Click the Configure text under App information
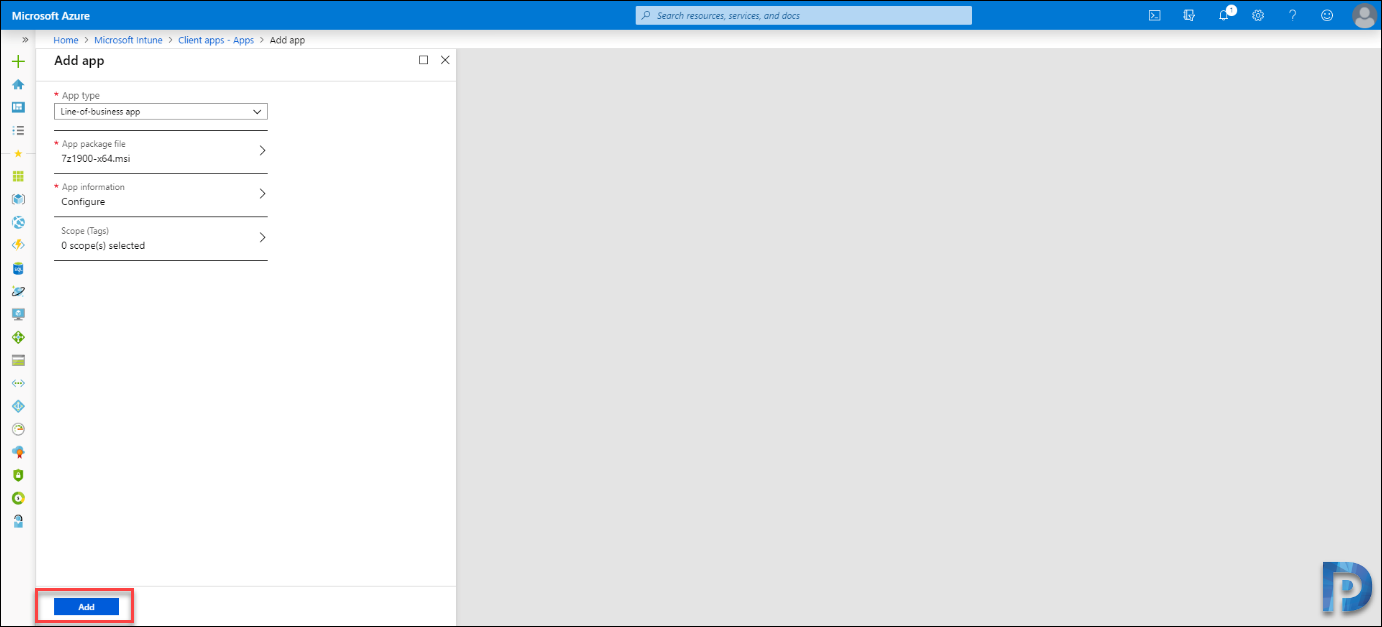This screenshot has height=627, width=1382. (83, 201)
